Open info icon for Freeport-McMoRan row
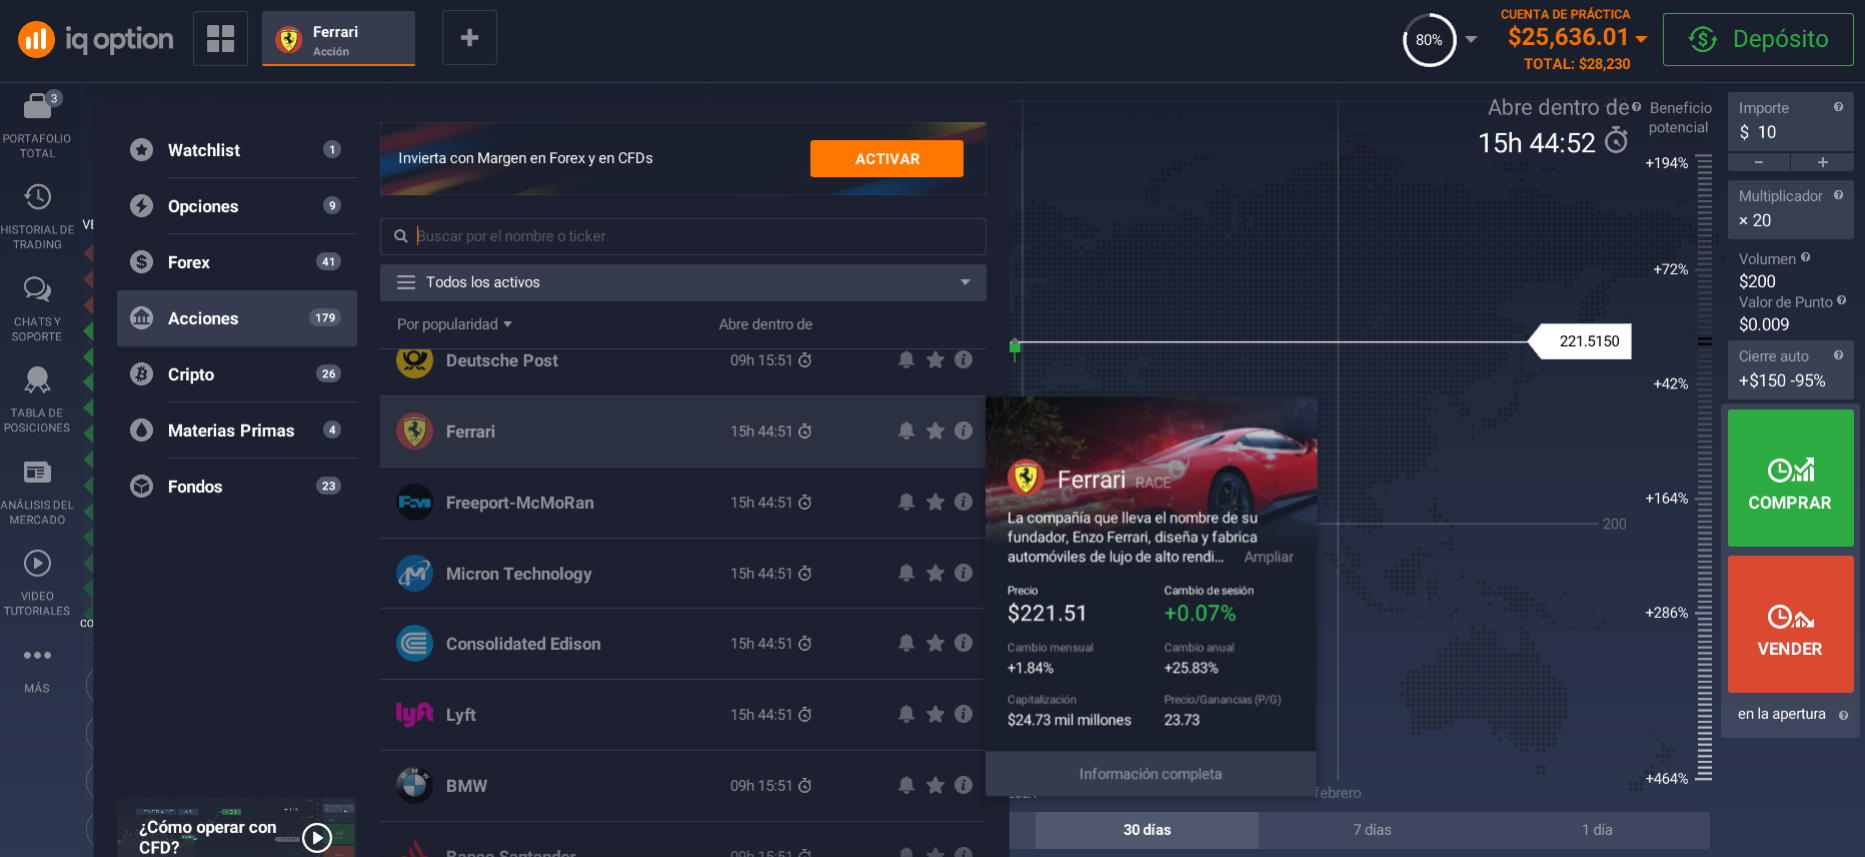The height and width of the screenshot is (857, 1865). (x=963, y=502)
